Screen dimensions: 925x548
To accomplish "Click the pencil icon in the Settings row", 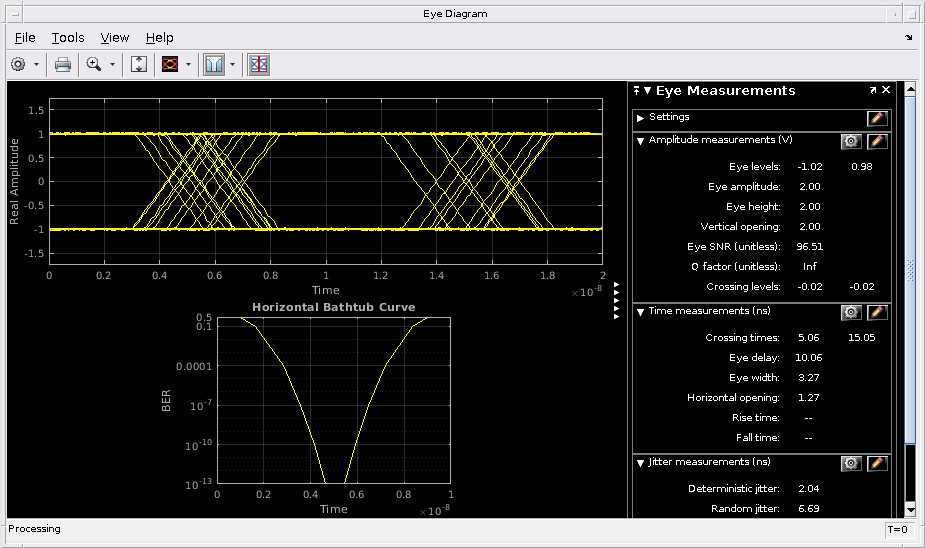I will [x=877, y=117].
